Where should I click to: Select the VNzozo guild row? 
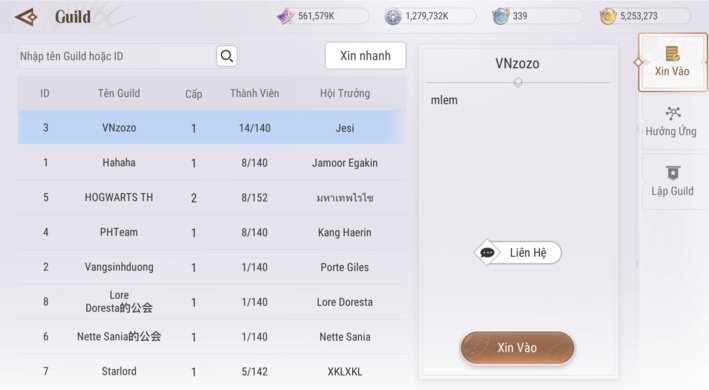pyautogui.click(x=212, y=128)
